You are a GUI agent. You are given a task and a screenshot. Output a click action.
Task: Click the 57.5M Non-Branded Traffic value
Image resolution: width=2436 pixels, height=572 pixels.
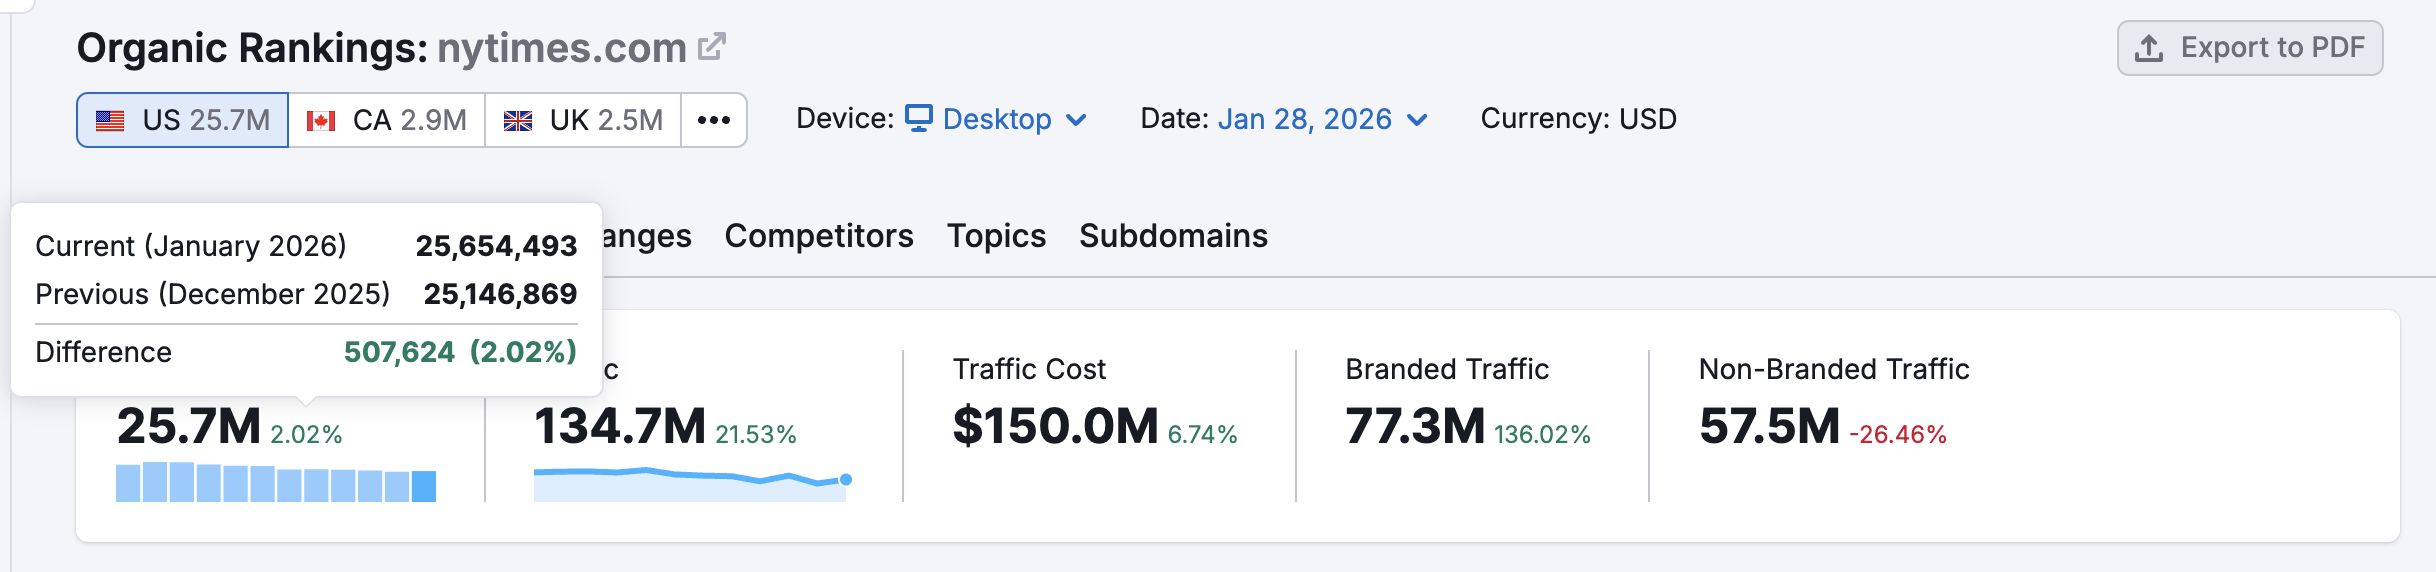(1769, 426)
